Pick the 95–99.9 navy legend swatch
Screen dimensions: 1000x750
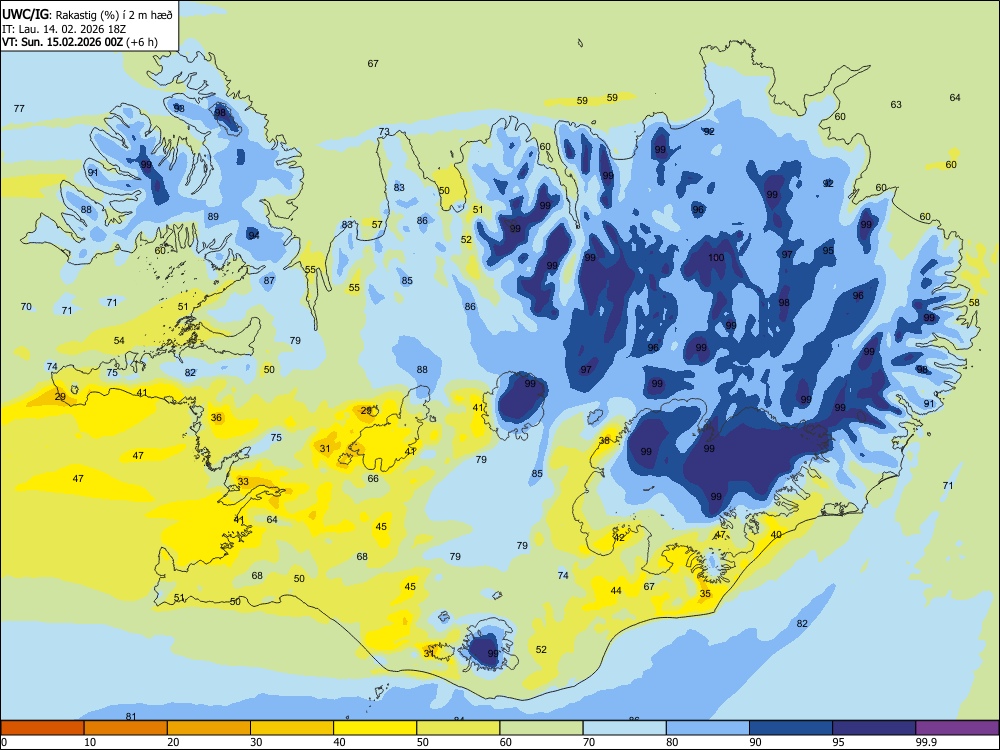874,728
